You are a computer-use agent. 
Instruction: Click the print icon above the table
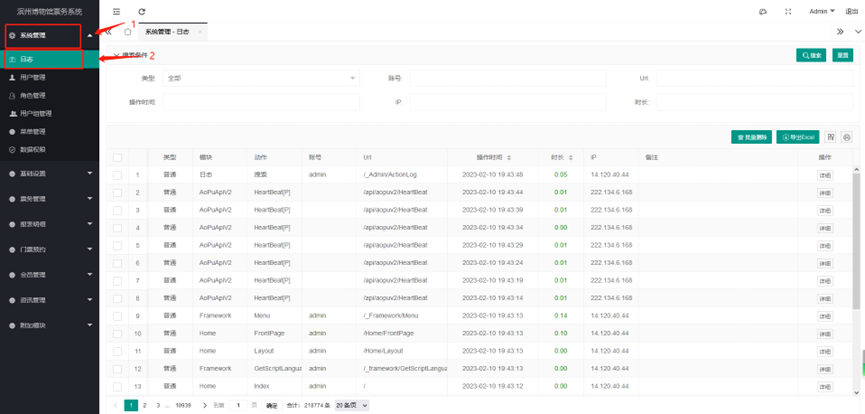847,137
